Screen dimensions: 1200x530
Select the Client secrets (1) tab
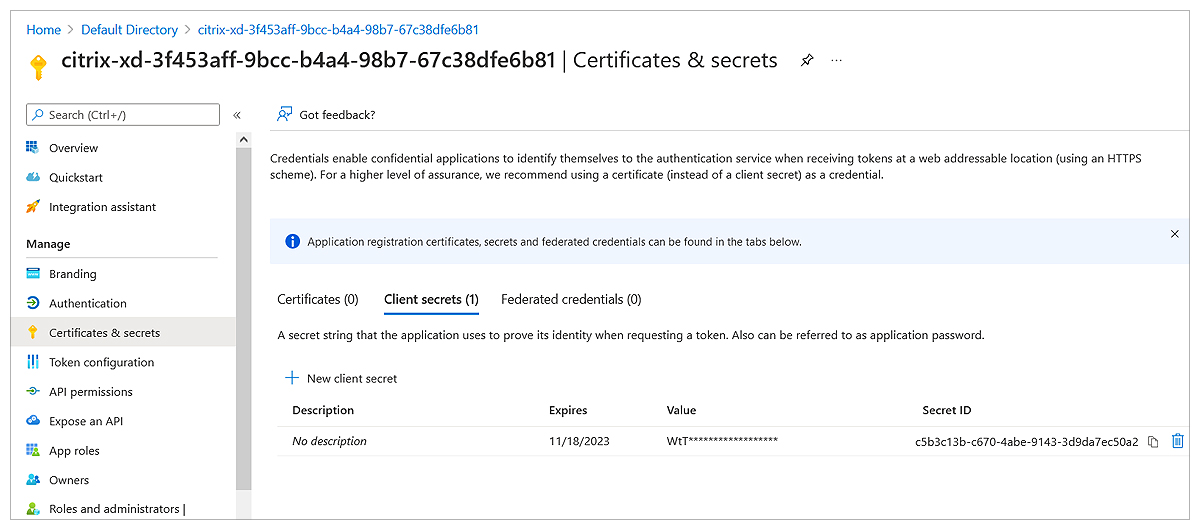pos(431,299)
